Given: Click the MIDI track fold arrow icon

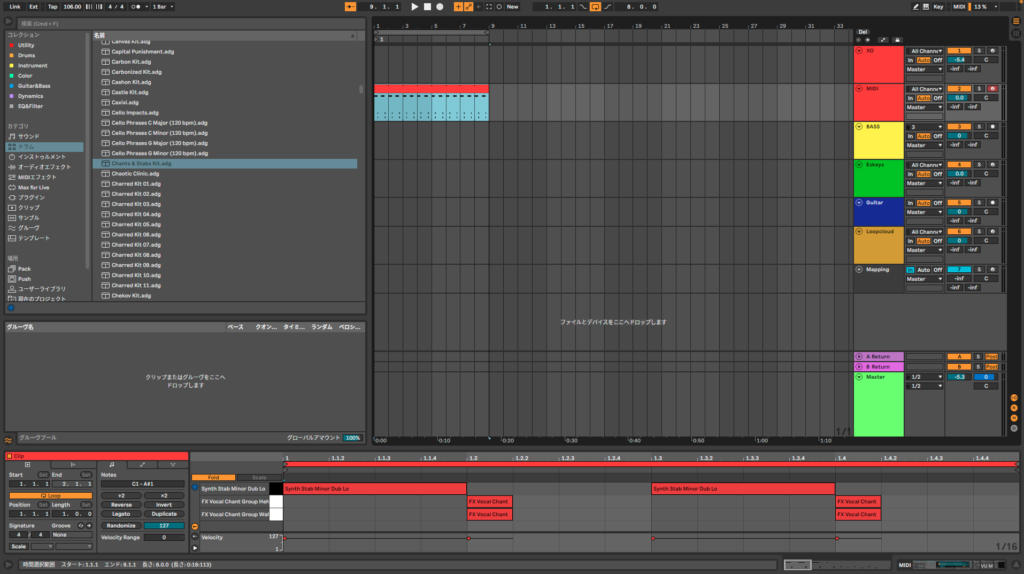Looking at the screenshot, I should pyautogui.click(x=858, y=88).
